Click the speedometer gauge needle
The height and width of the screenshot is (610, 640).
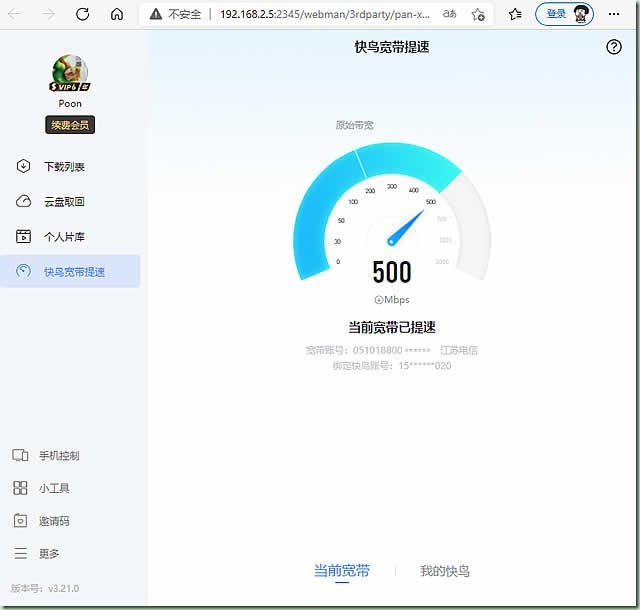tap(405, 228)
